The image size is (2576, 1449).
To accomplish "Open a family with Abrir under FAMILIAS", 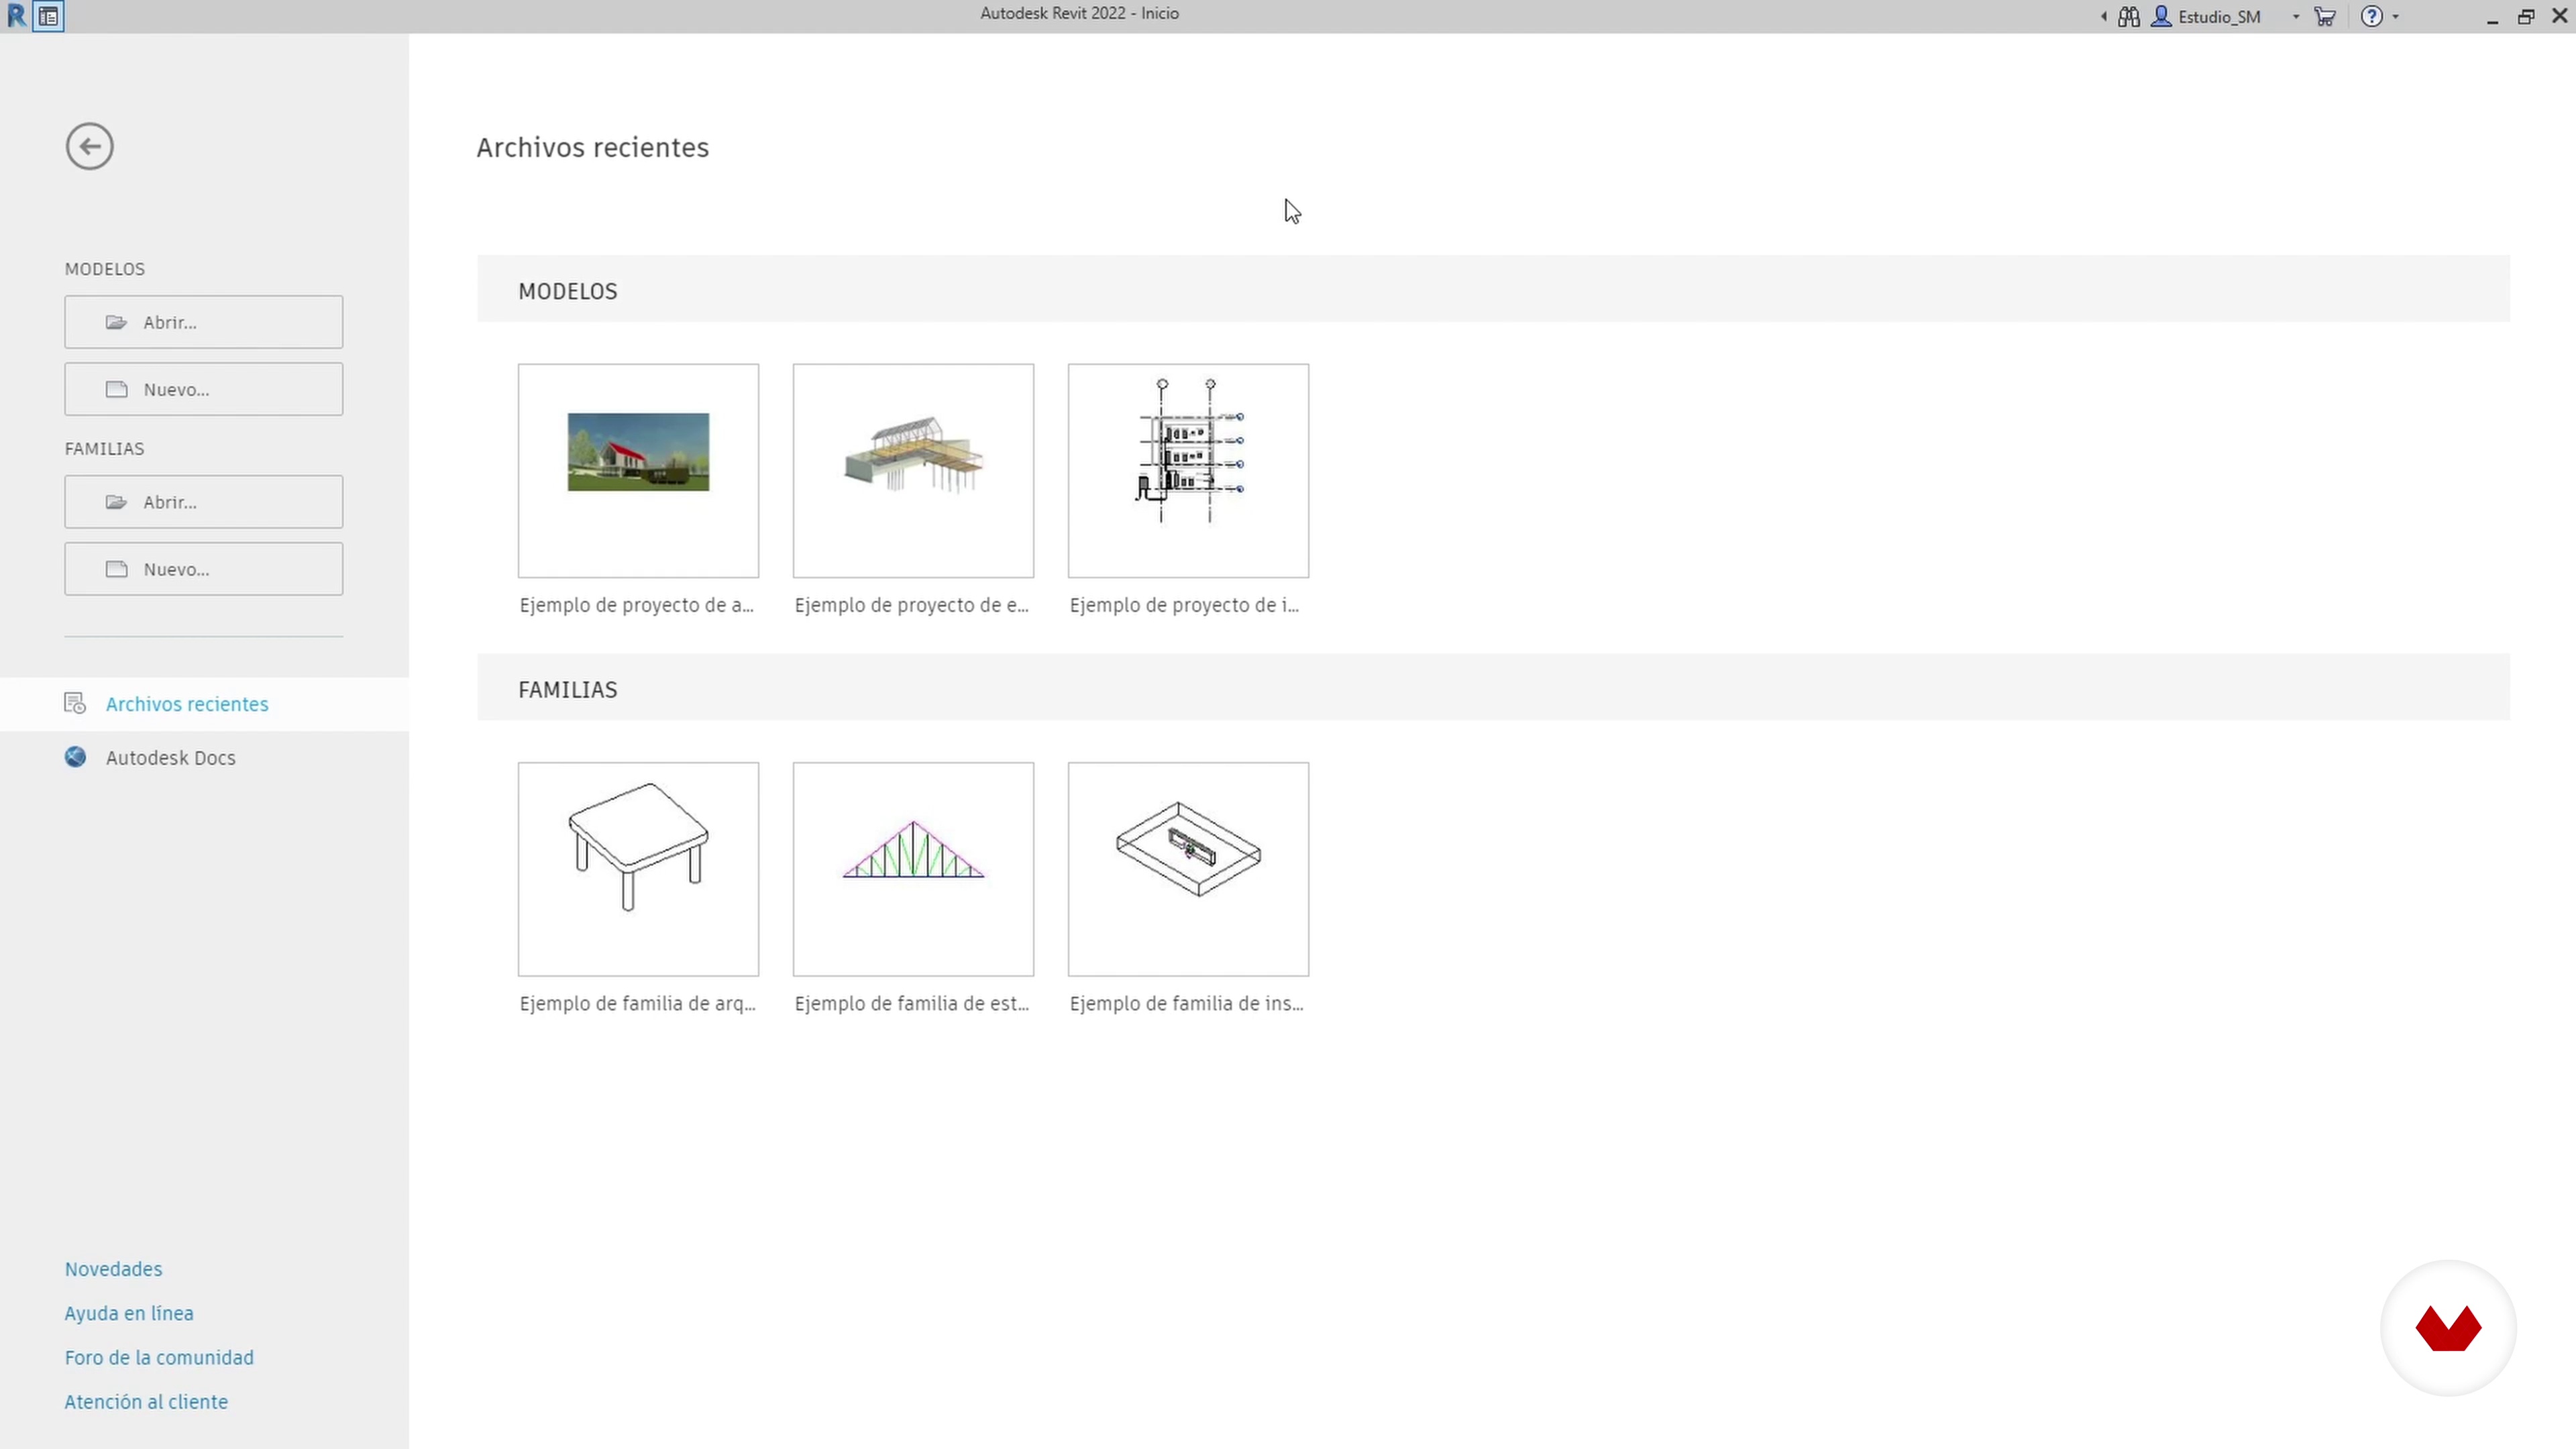I will click(x=204, y=502).
